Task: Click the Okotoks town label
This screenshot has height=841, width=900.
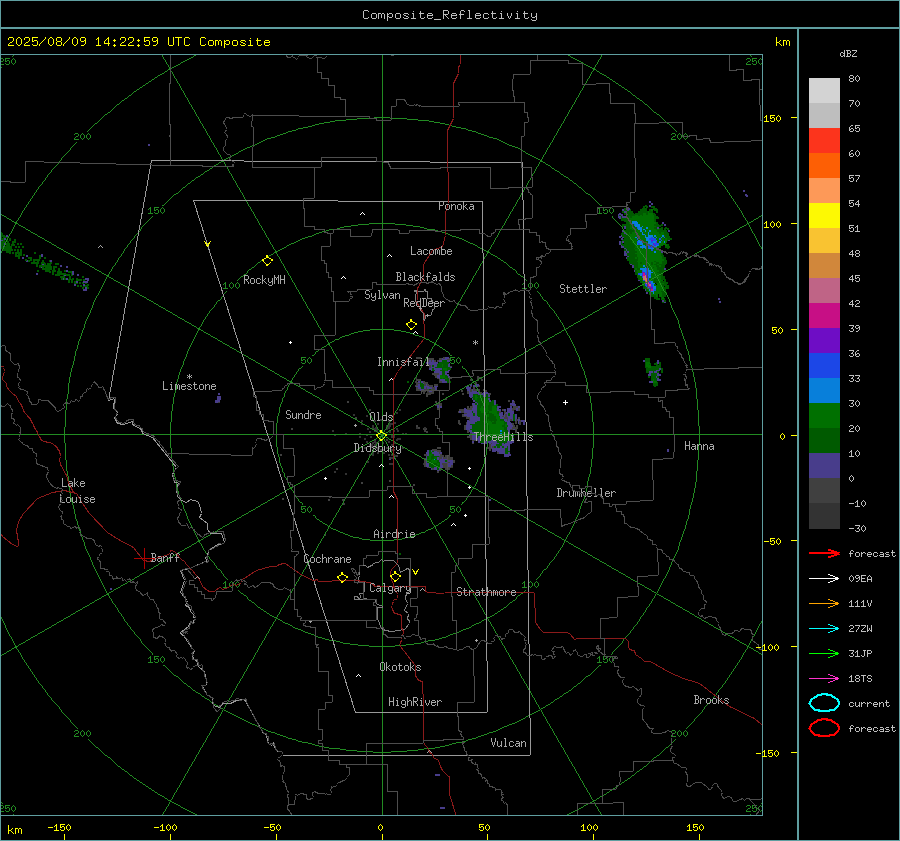Action: tap(400, 667)
